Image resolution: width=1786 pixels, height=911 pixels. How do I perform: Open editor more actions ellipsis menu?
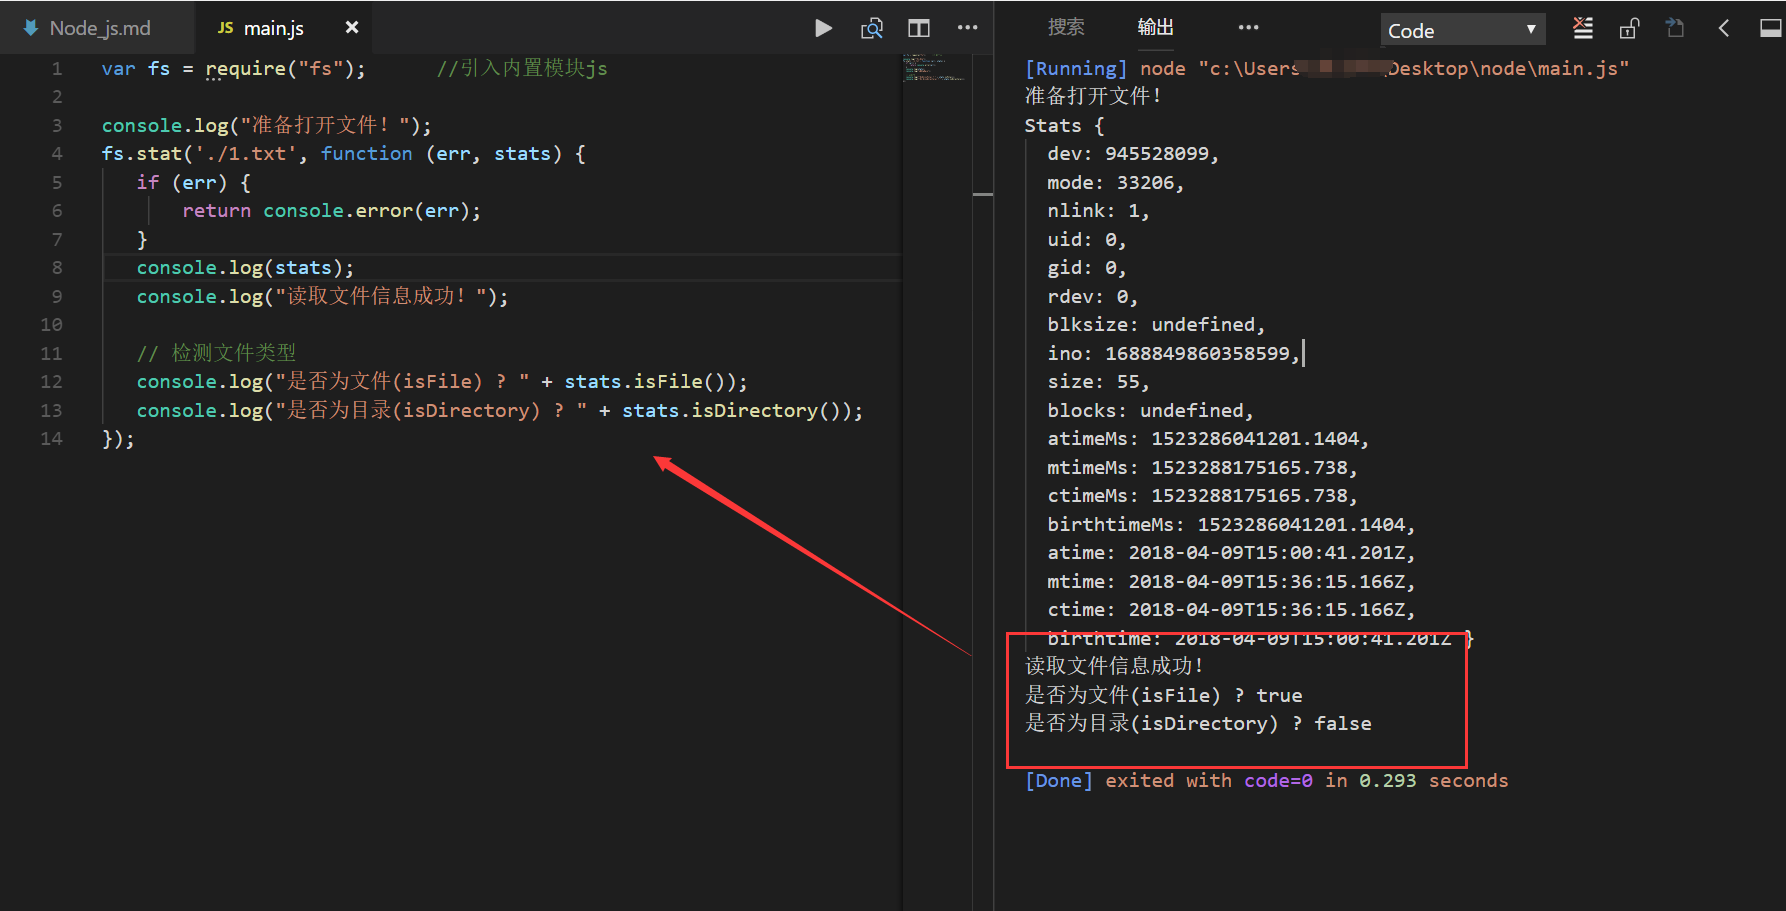click(967, 28)
